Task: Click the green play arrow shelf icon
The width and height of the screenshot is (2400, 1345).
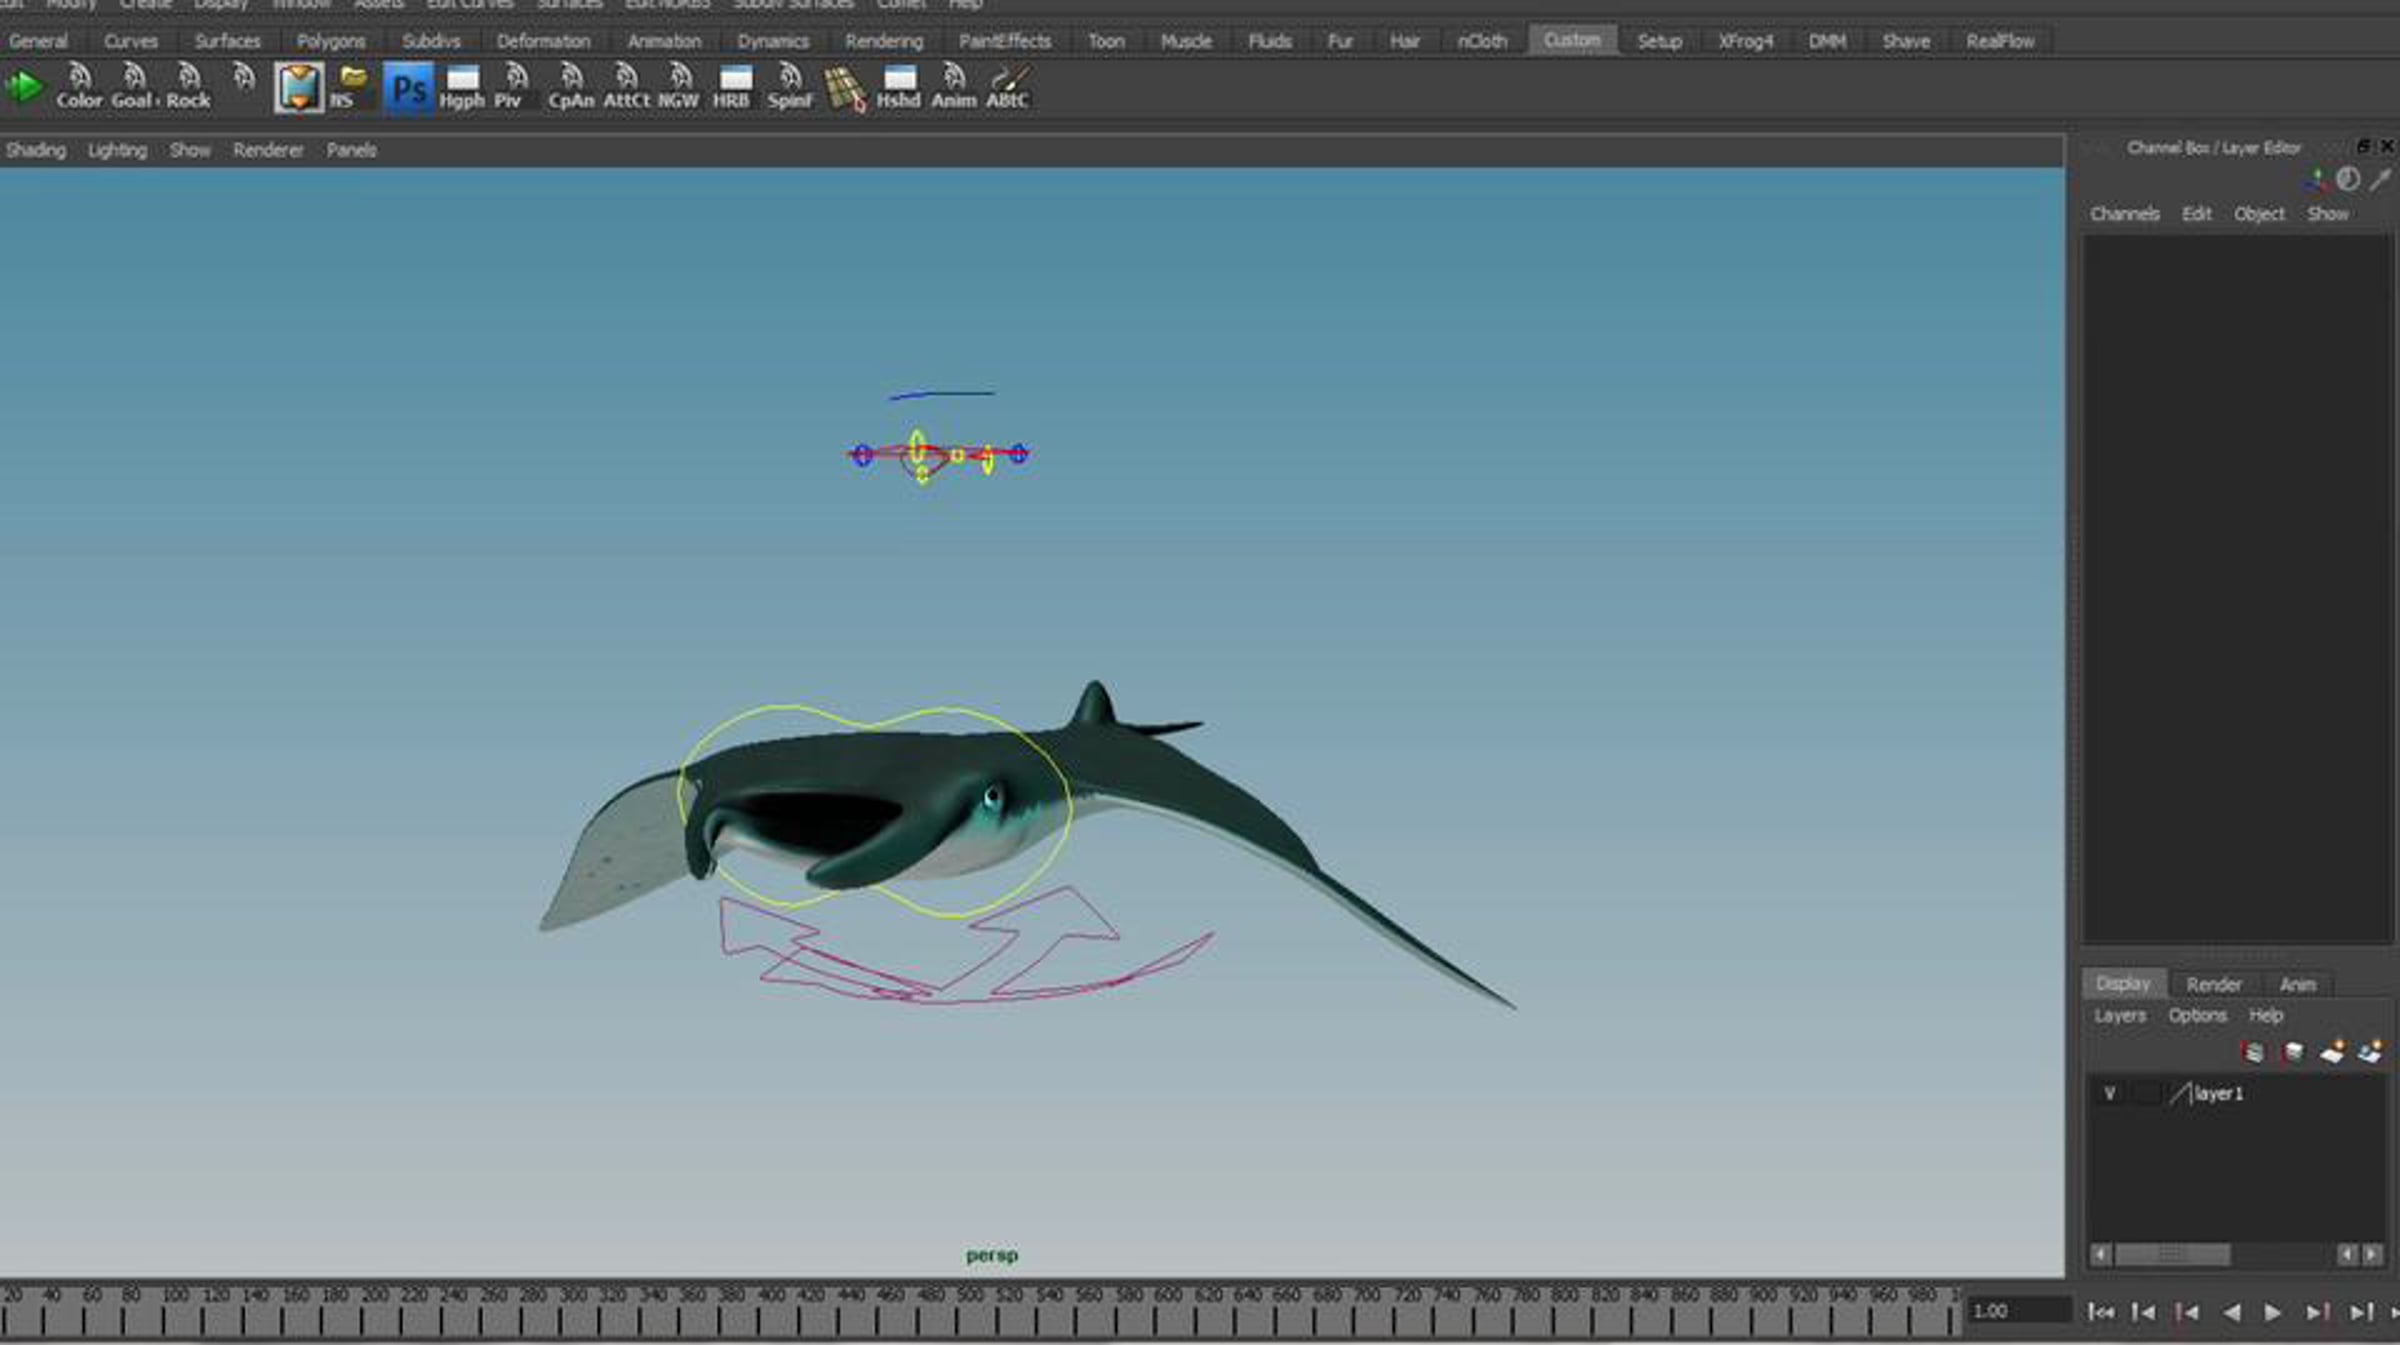Action: [24, 88]
